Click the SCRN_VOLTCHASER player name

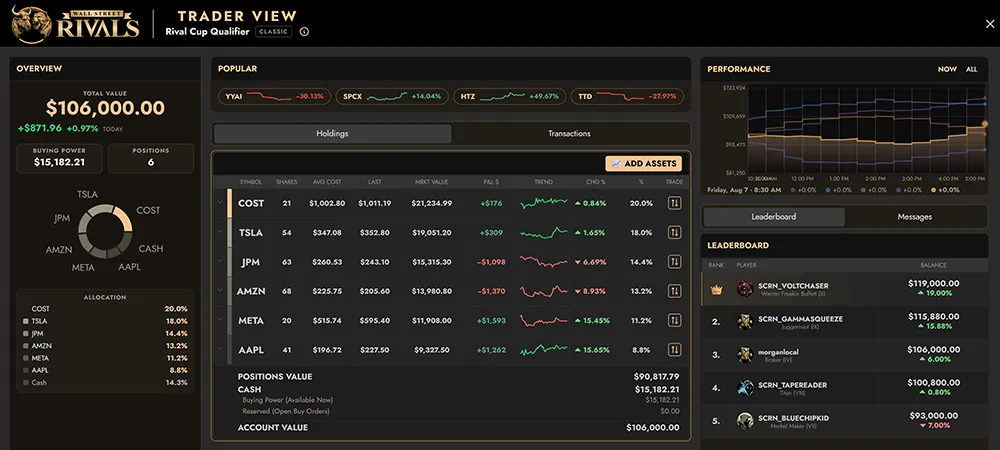[792, 286]
